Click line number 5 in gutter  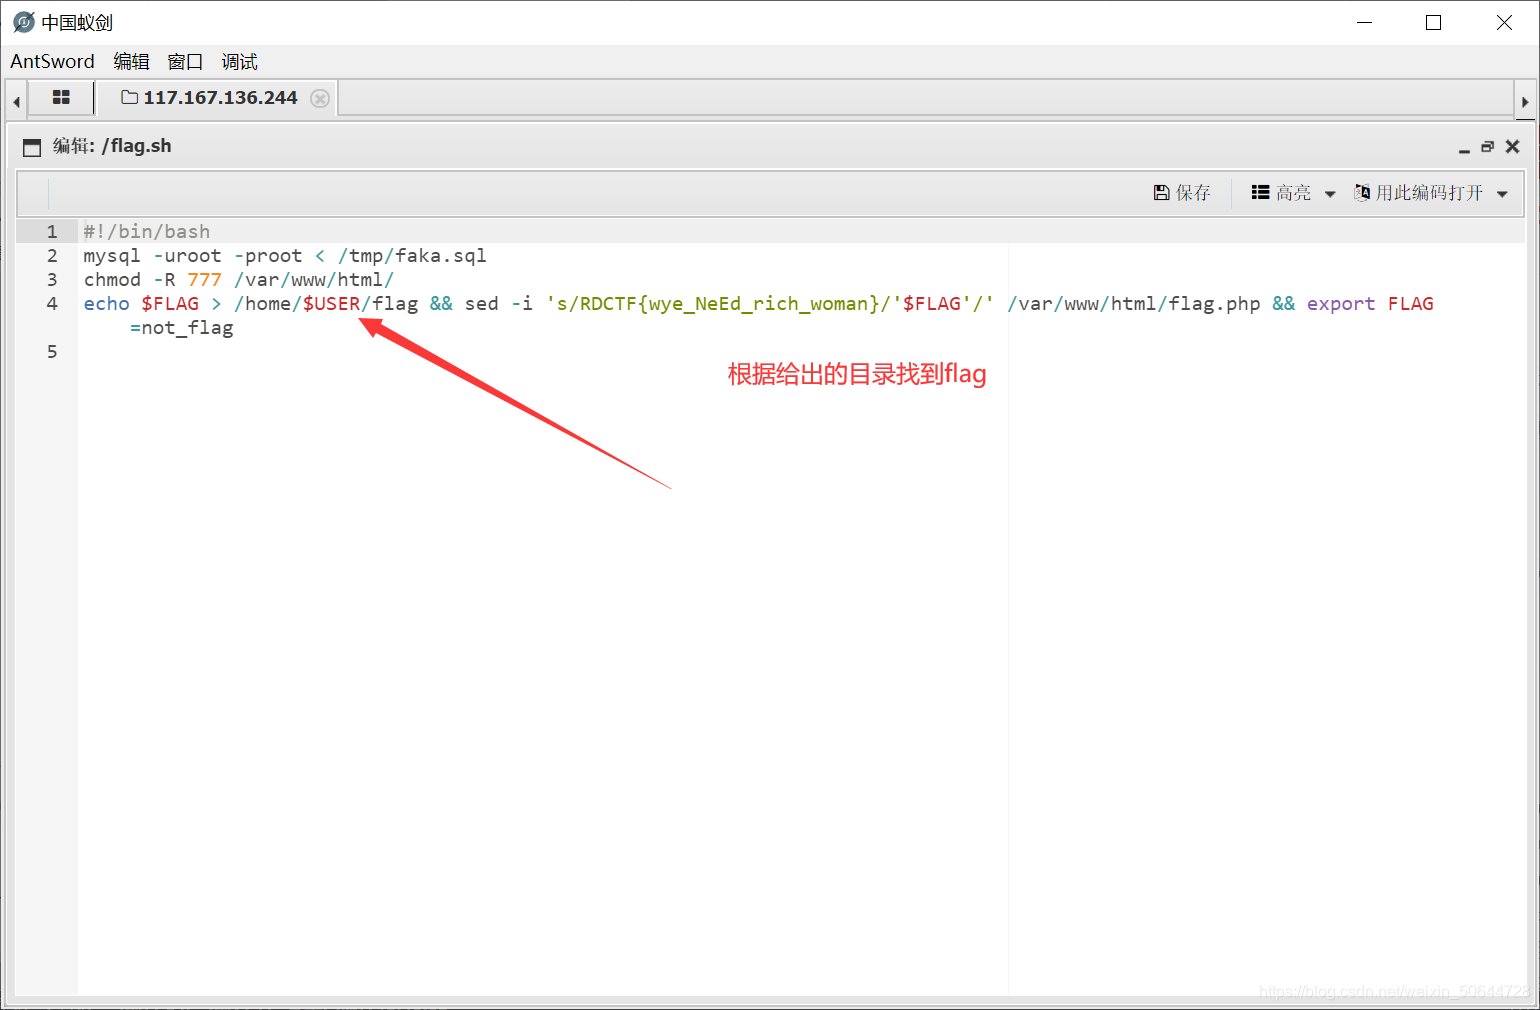coord(52,352)
